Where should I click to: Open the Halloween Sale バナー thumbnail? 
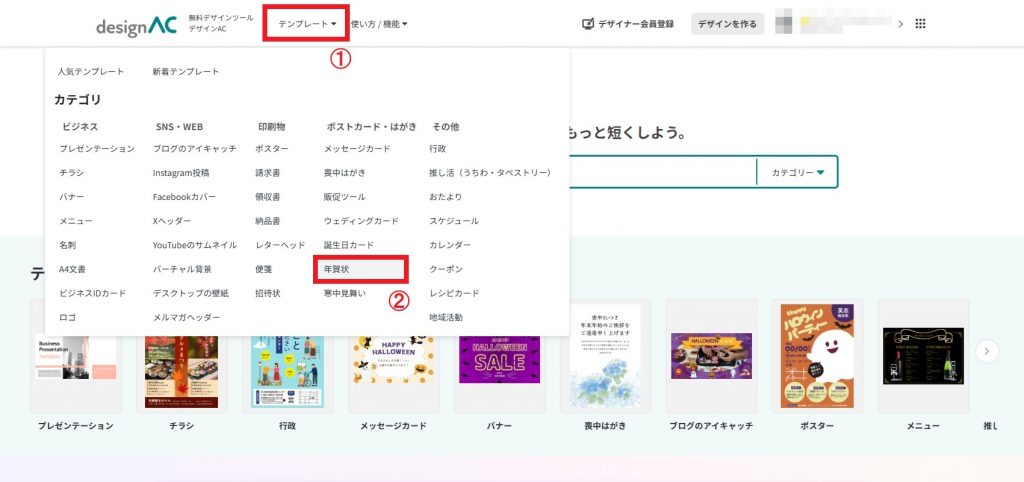pyautogui.click(x=500, y=356)
